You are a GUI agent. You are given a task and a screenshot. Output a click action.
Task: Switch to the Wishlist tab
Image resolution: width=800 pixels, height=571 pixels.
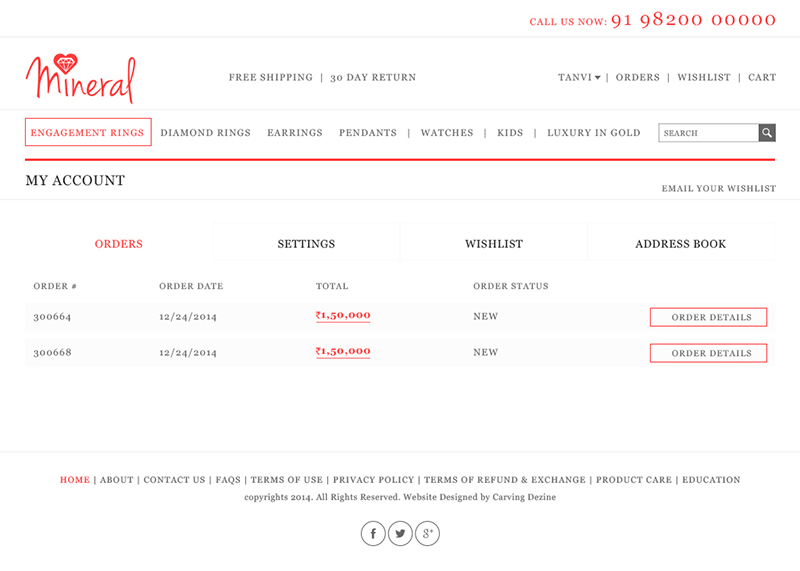493,244
